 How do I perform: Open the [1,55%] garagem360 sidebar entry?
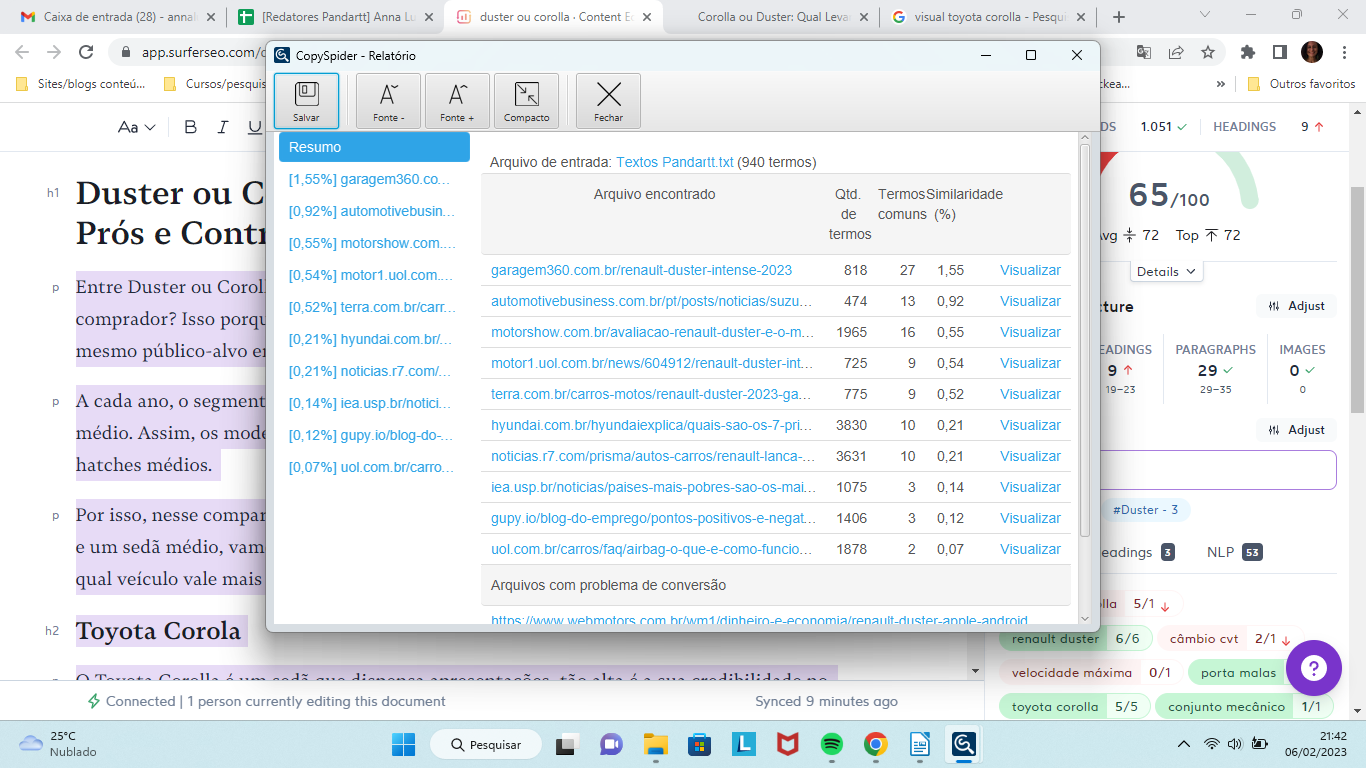(370, 179)
